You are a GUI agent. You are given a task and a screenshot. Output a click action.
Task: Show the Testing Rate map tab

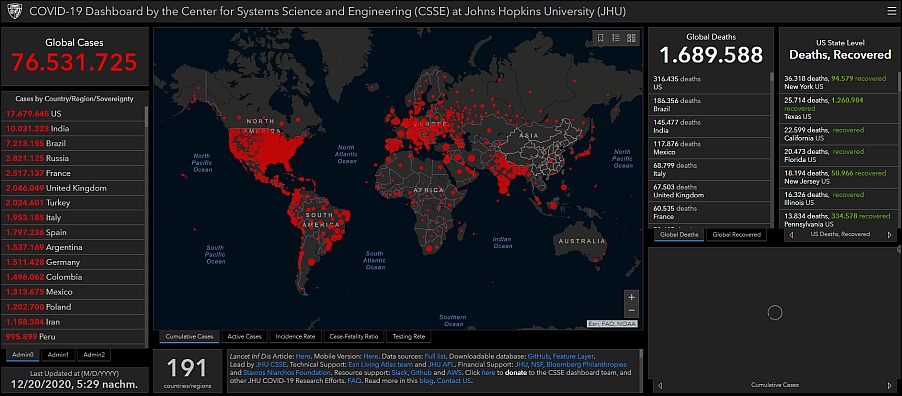[408, 337]
